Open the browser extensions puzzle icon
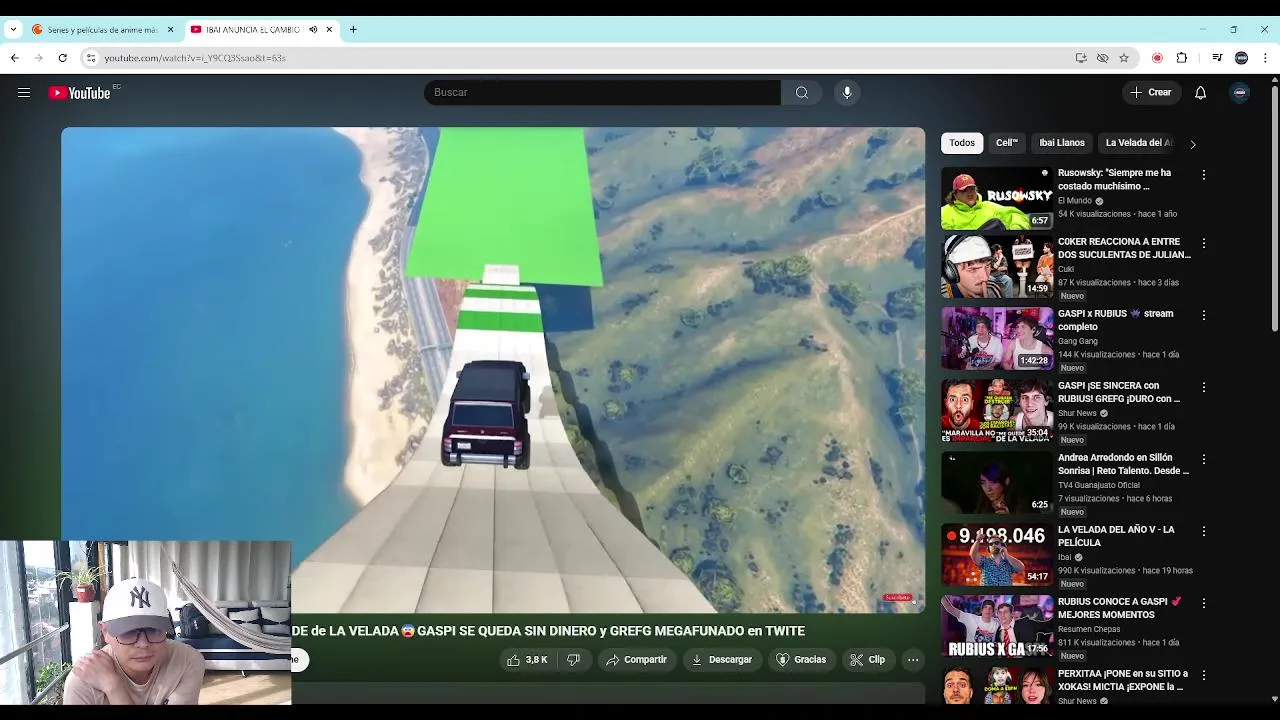 [x=1182, y=58]
